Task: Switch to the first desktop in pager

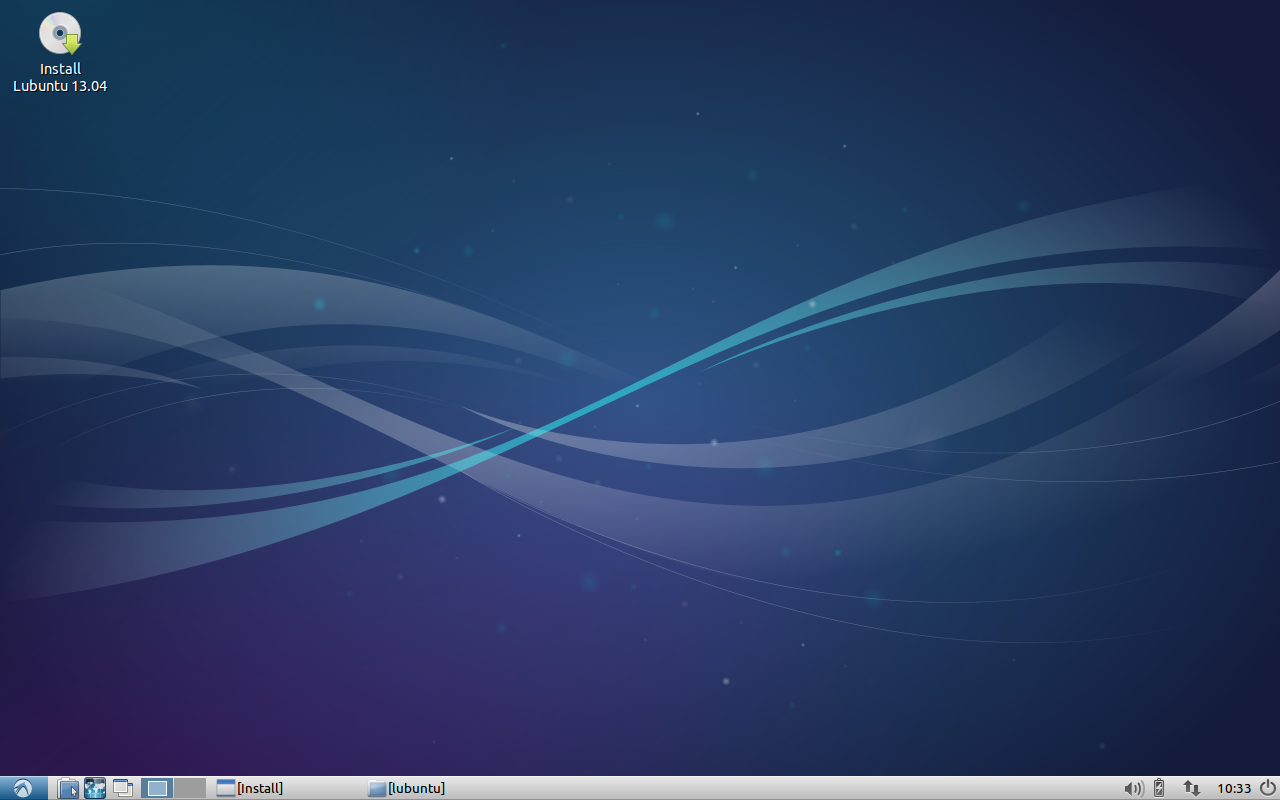Action: [157, 788]
